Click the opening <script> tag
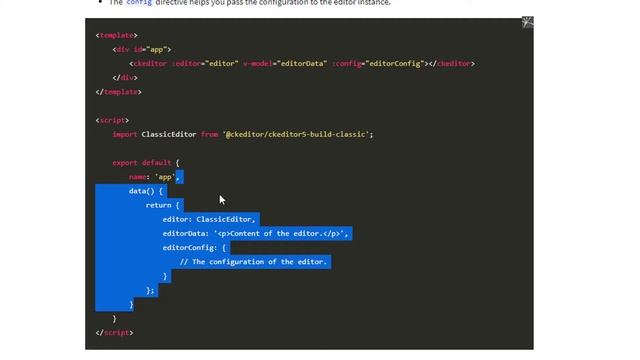This screenshot has width=640, height=360. coord(112,120)
